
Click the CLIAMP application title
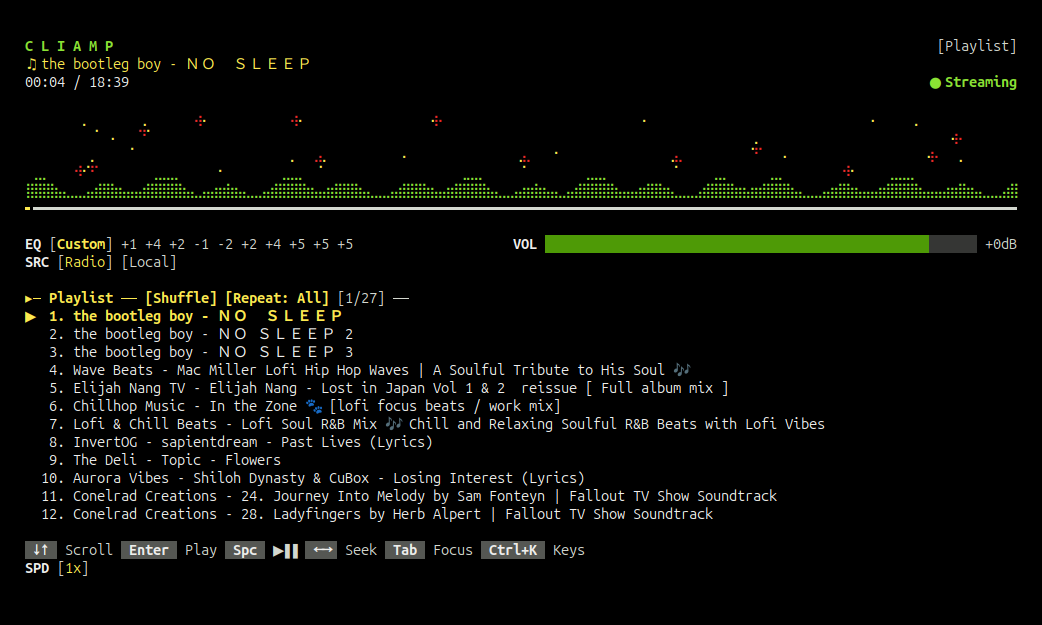(69, 46)
